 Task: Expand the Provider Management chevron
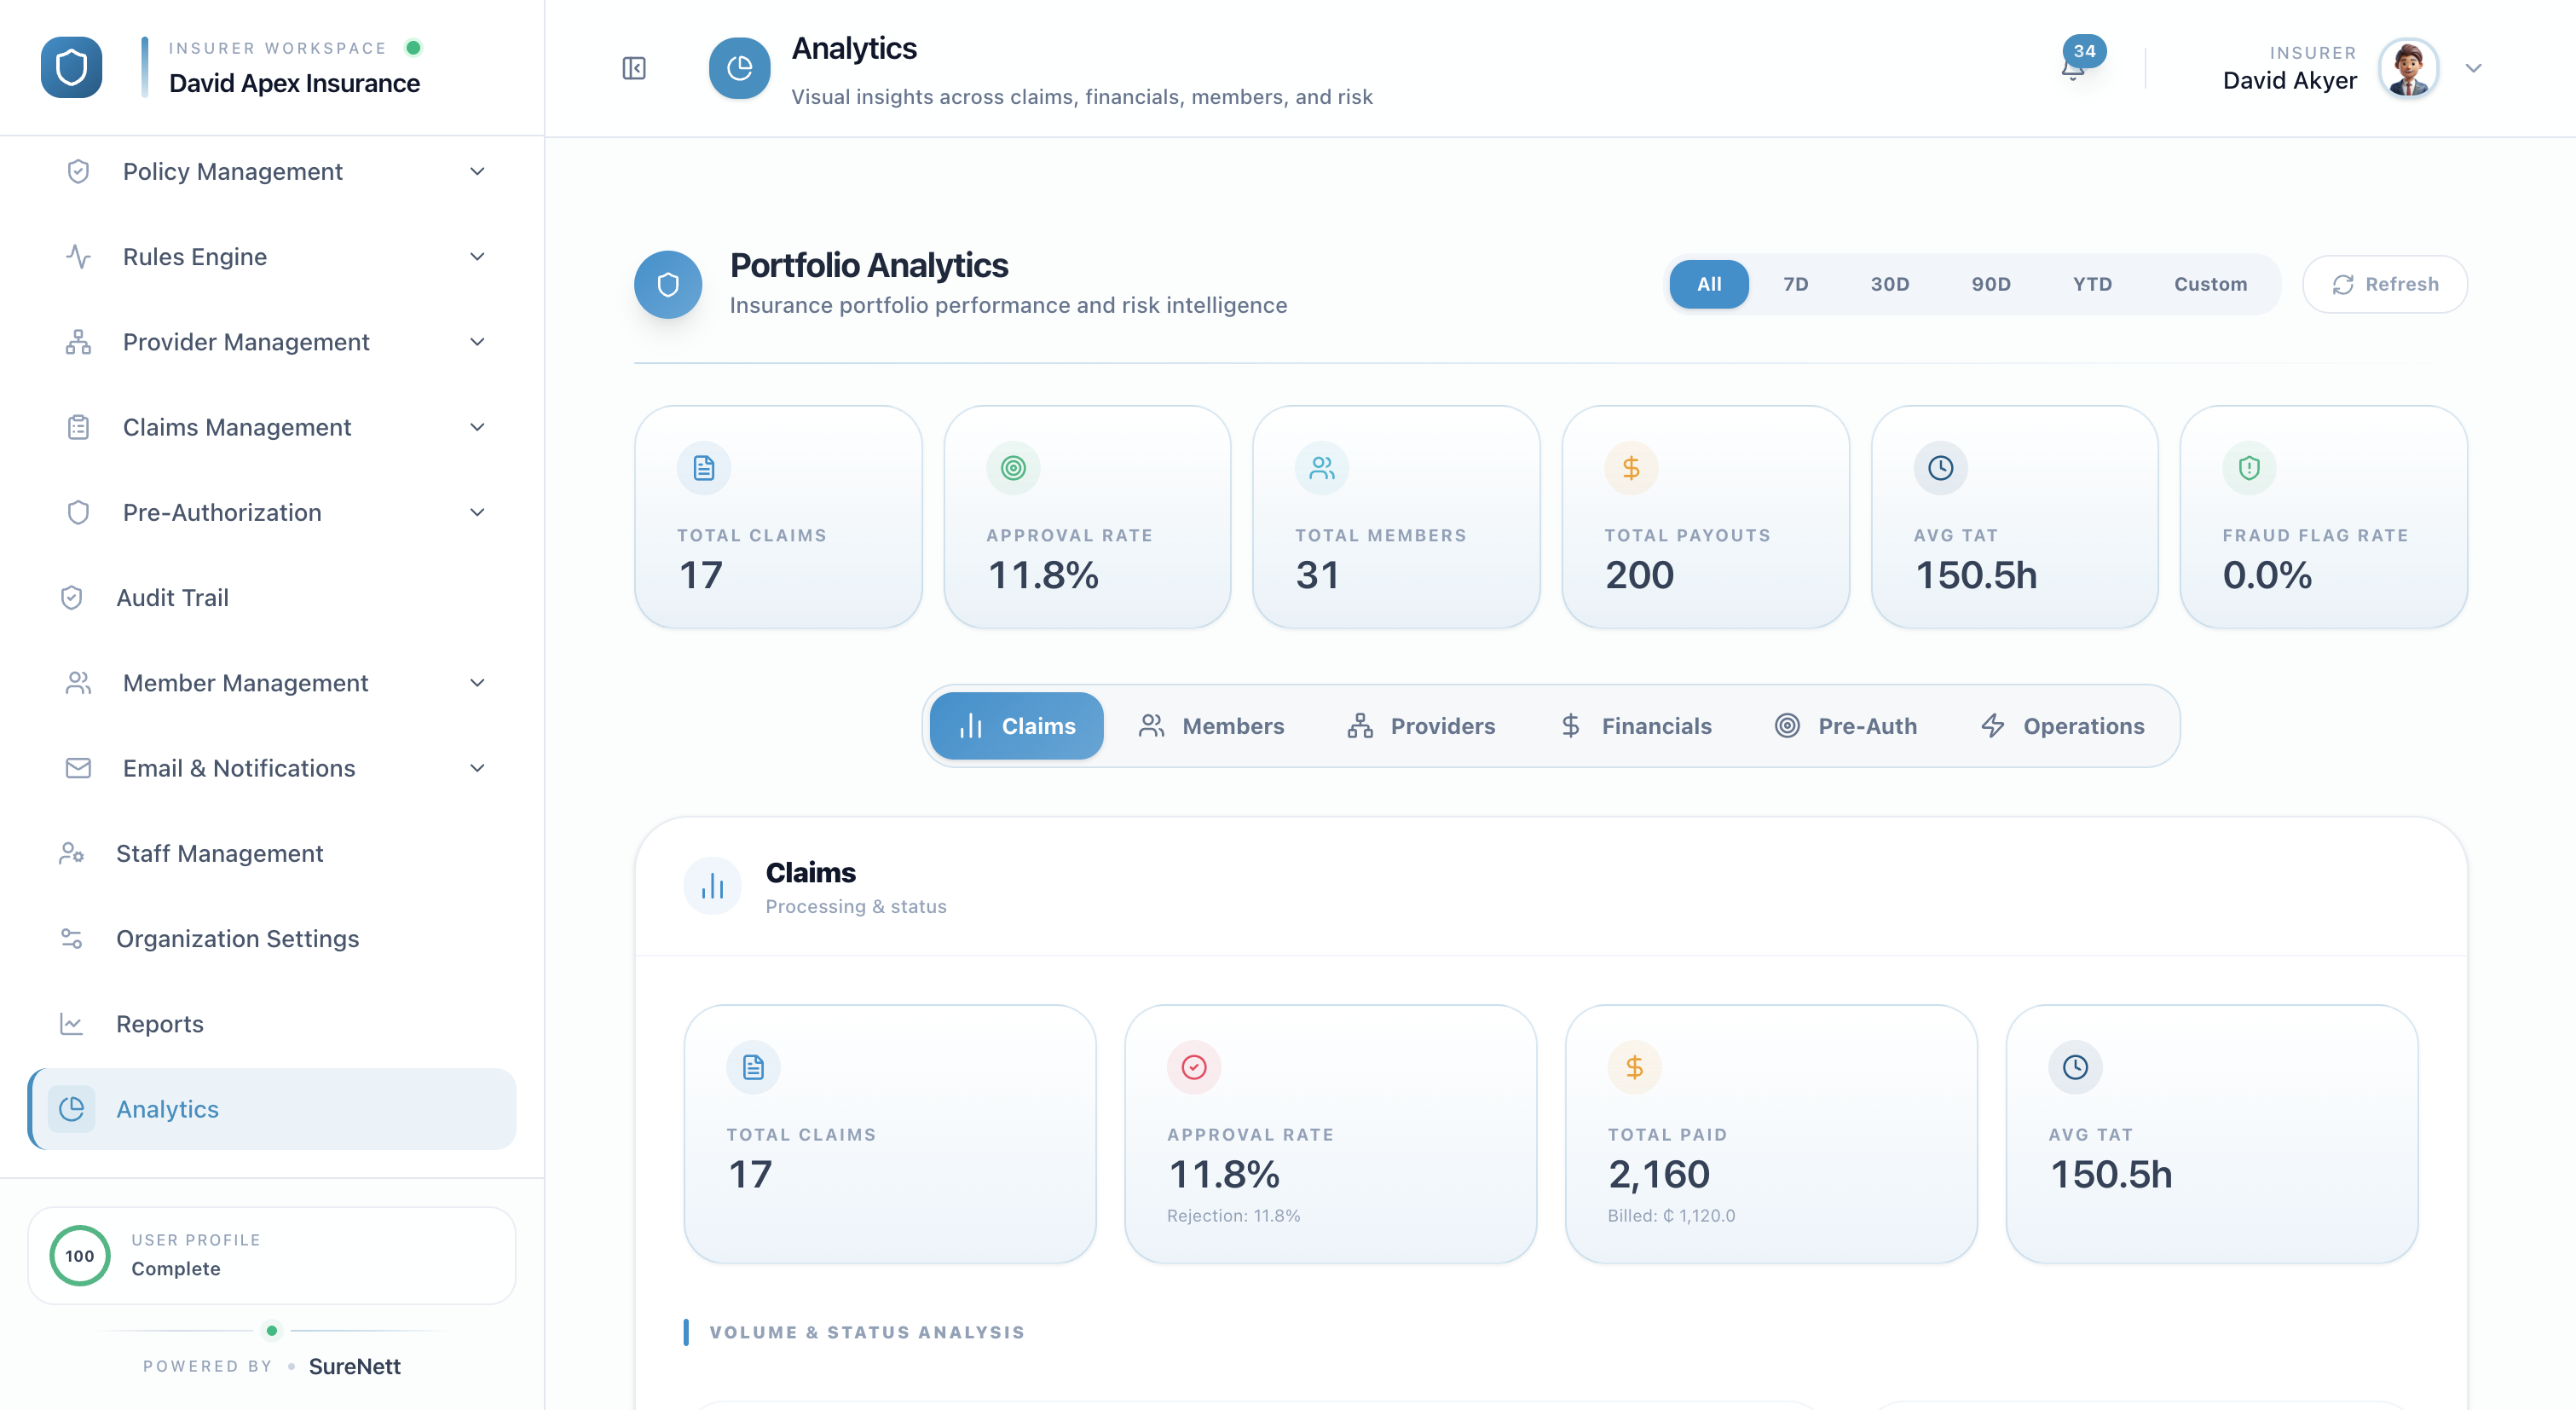(478, 342)
